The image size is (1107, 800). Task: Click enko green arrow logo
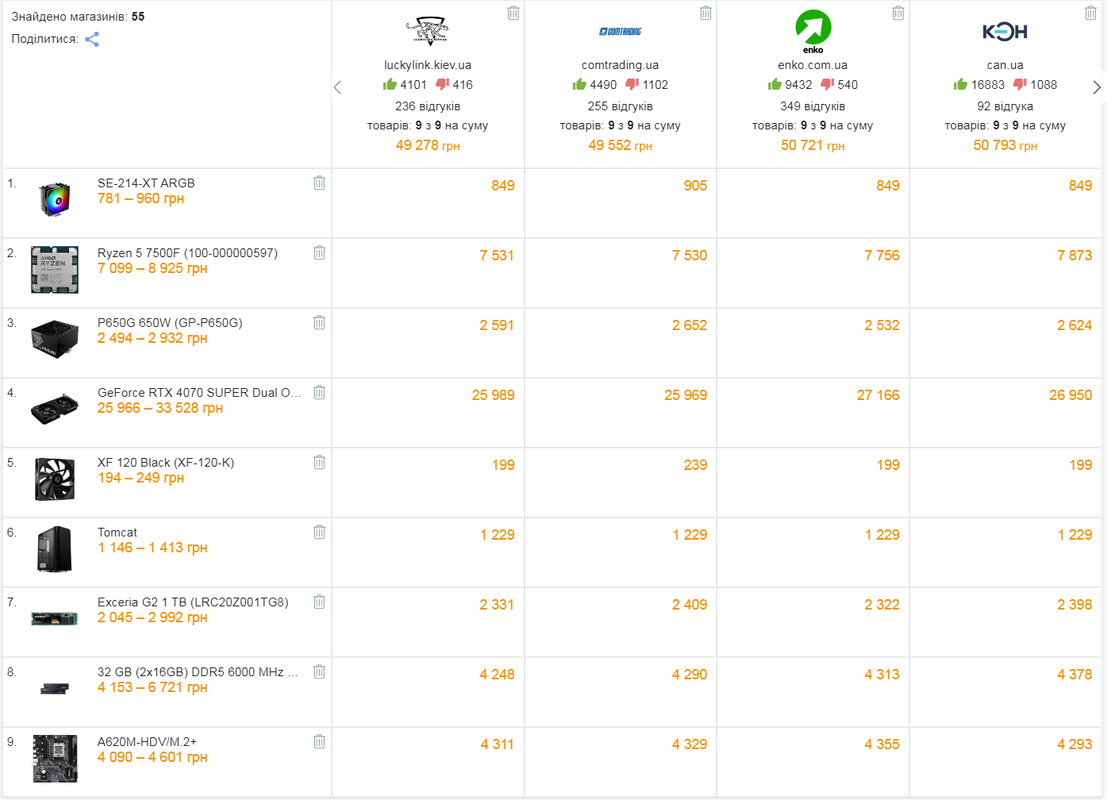(813, 31)
